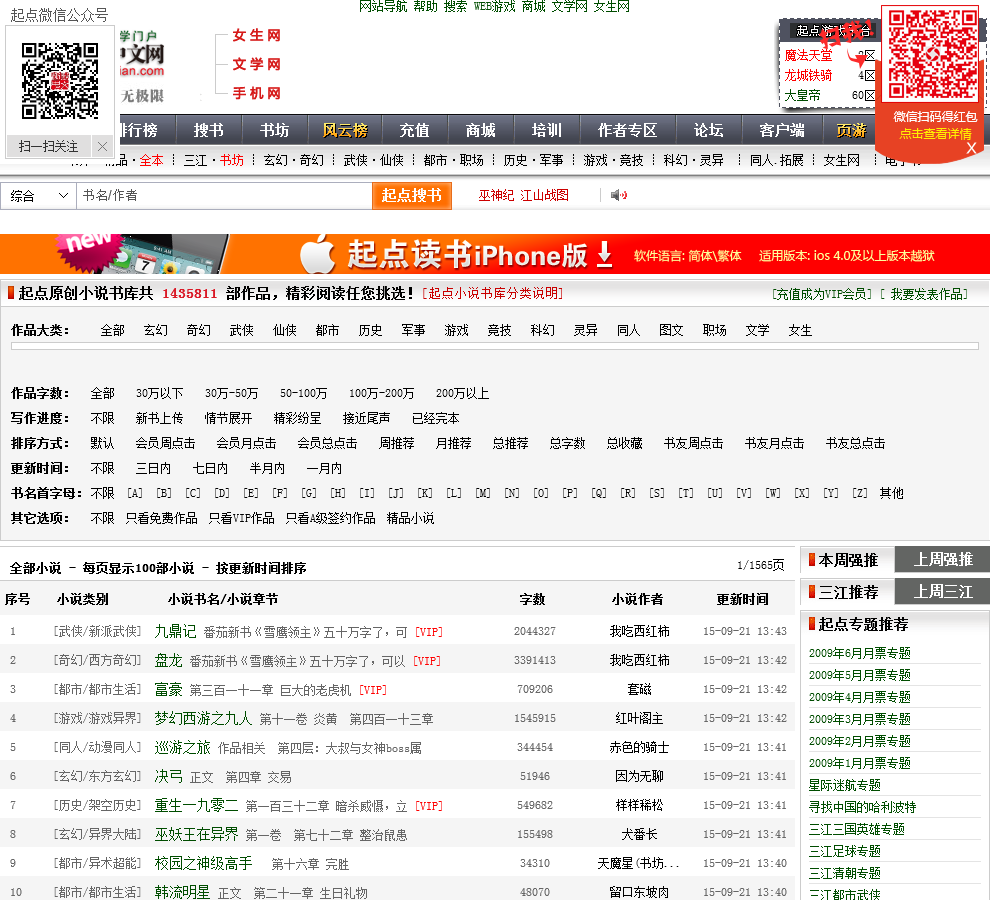Viewport: 990px width, 900px height.
Task: Sort by 会员周点击
Action: click(165, 443)
